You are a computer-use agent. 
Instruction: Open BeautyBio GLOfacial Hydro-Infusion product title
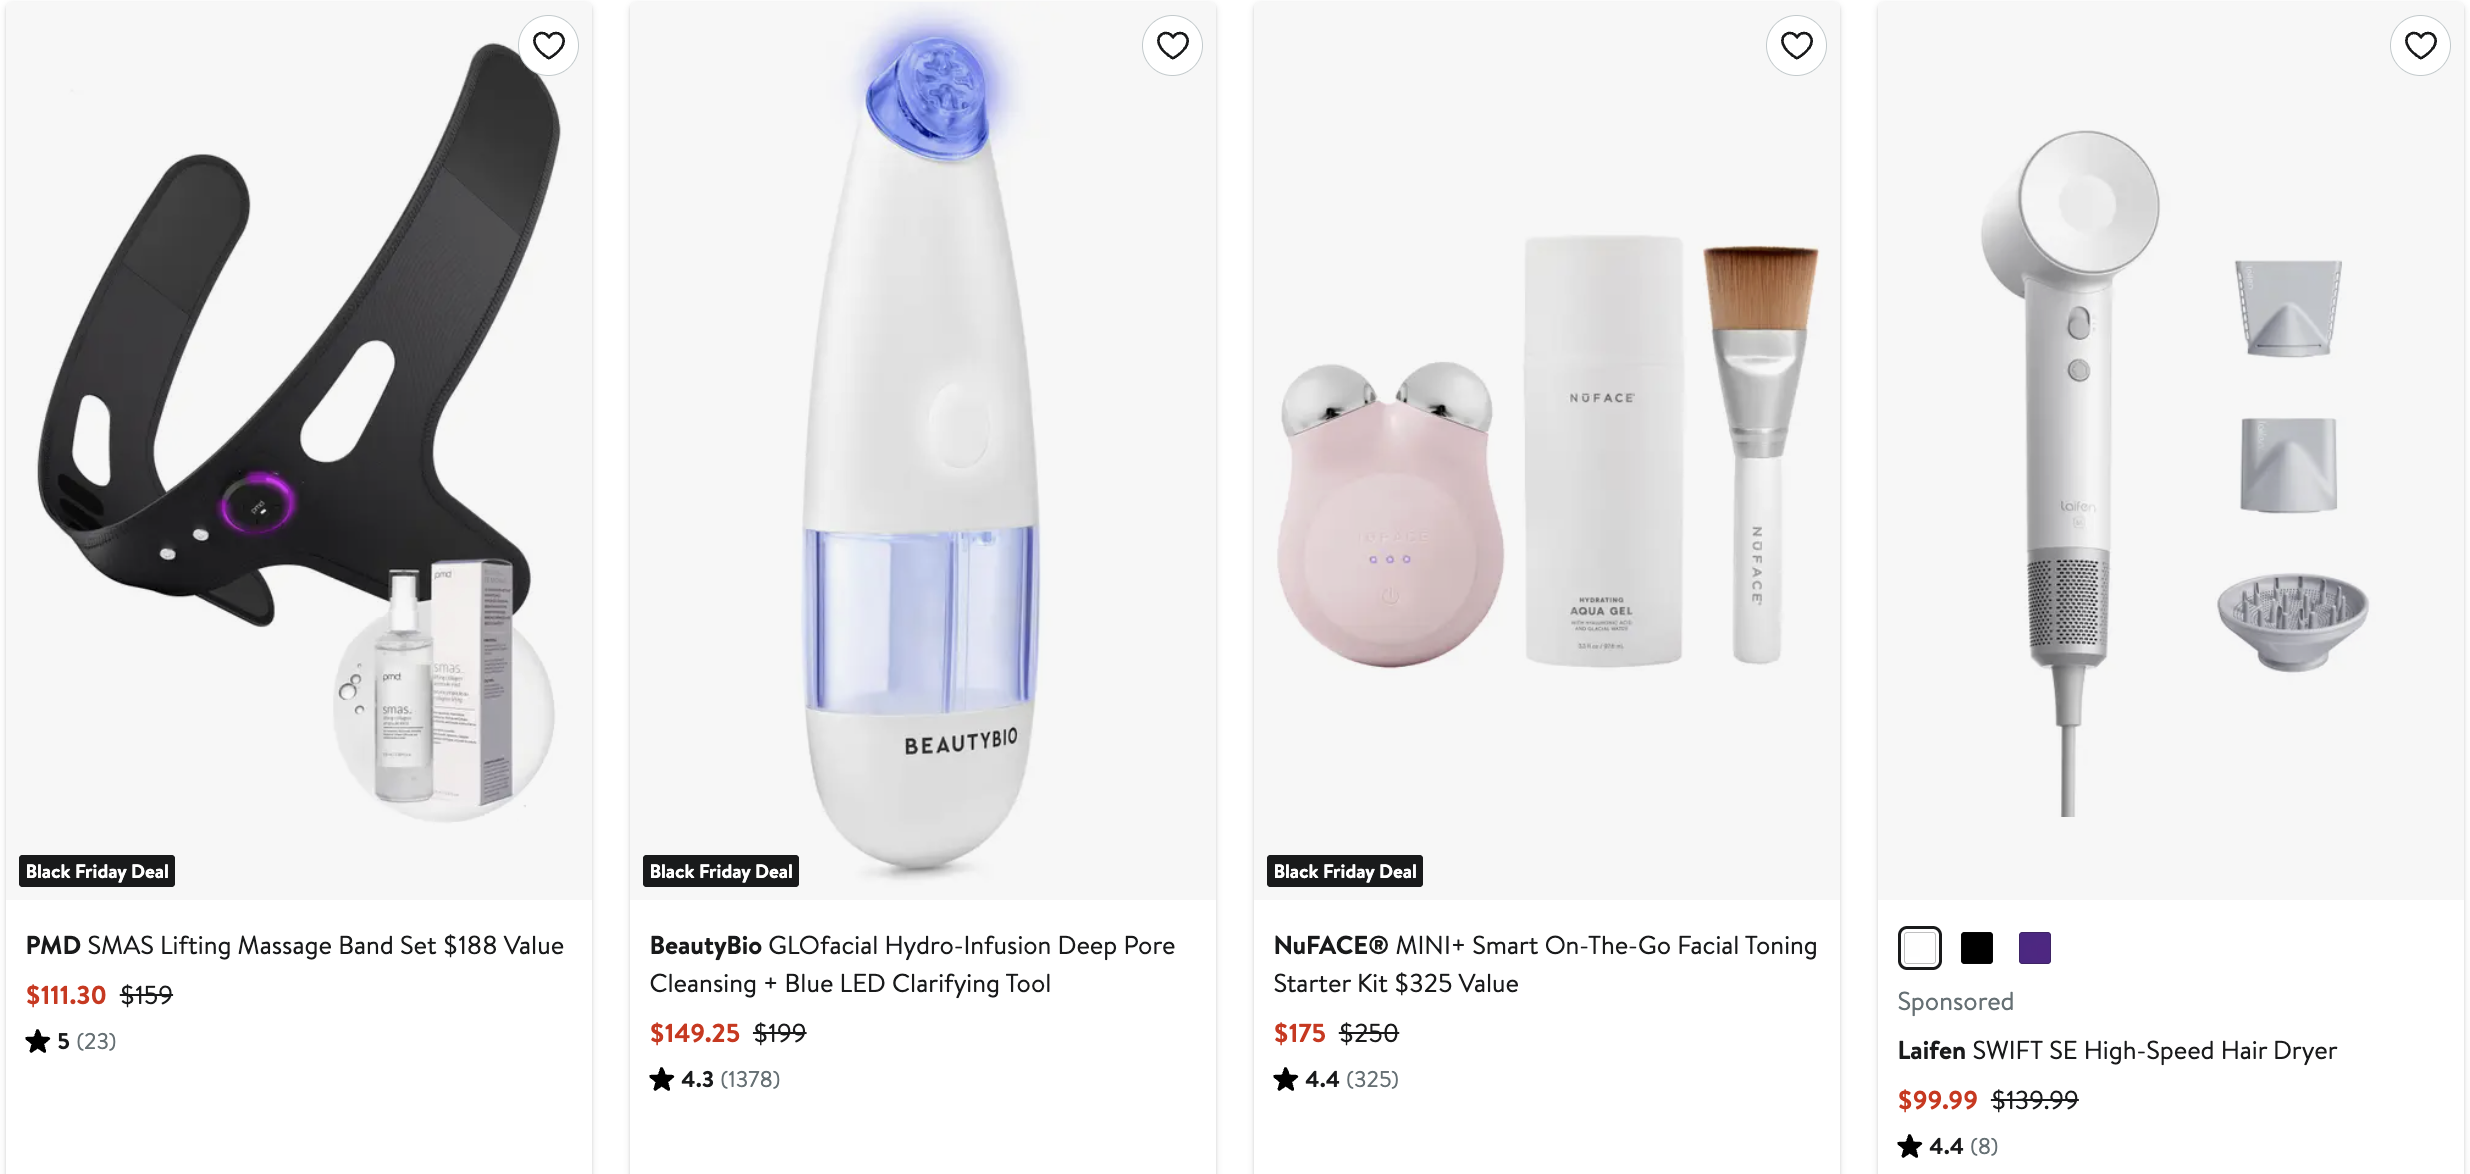point(912,964)
